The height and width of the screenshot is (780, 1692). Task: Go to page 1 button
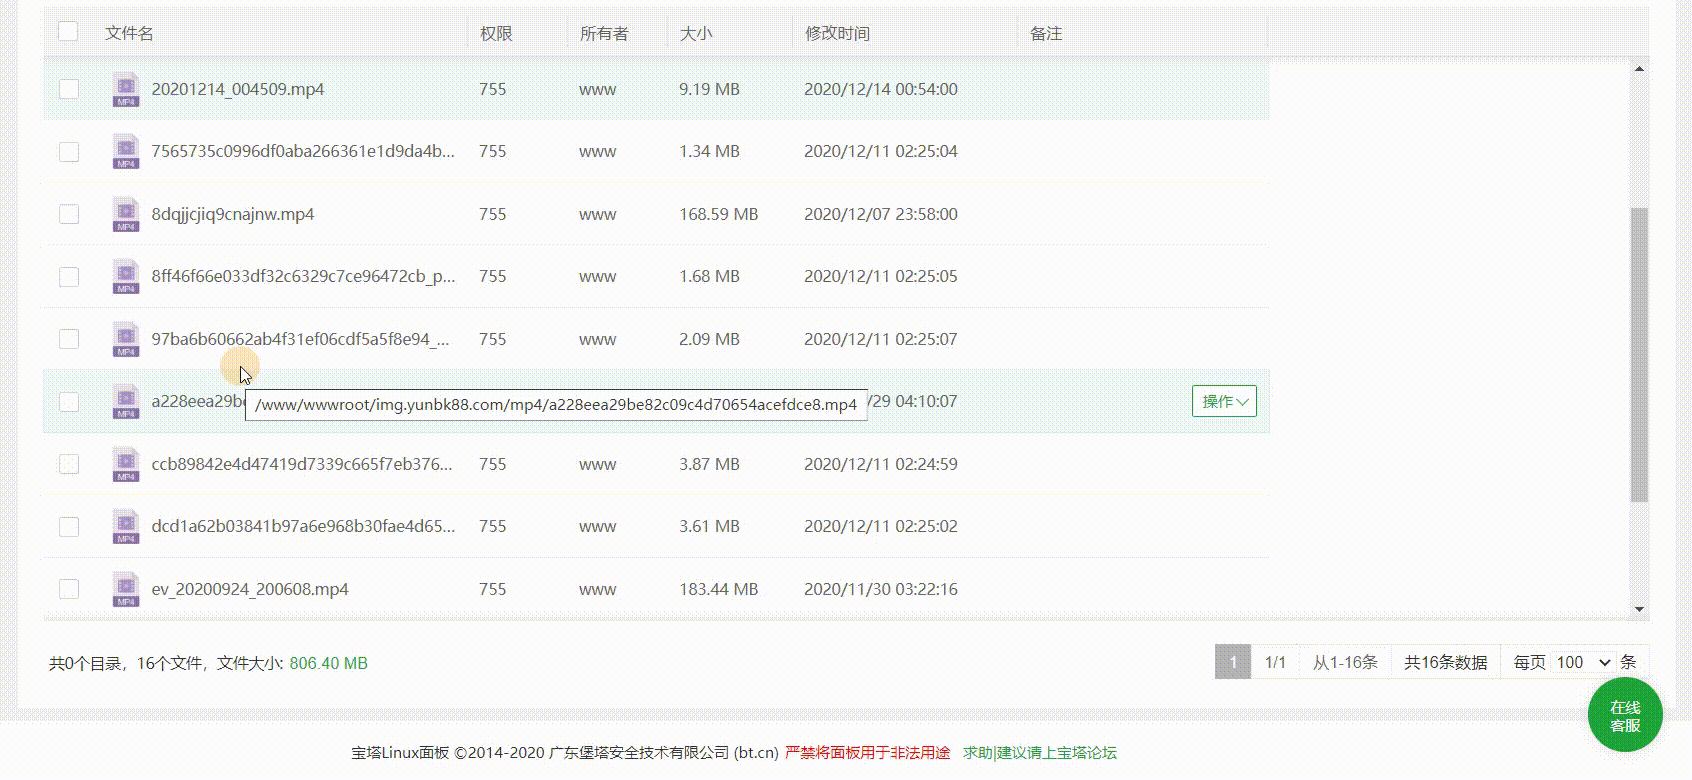(1233, 662)
